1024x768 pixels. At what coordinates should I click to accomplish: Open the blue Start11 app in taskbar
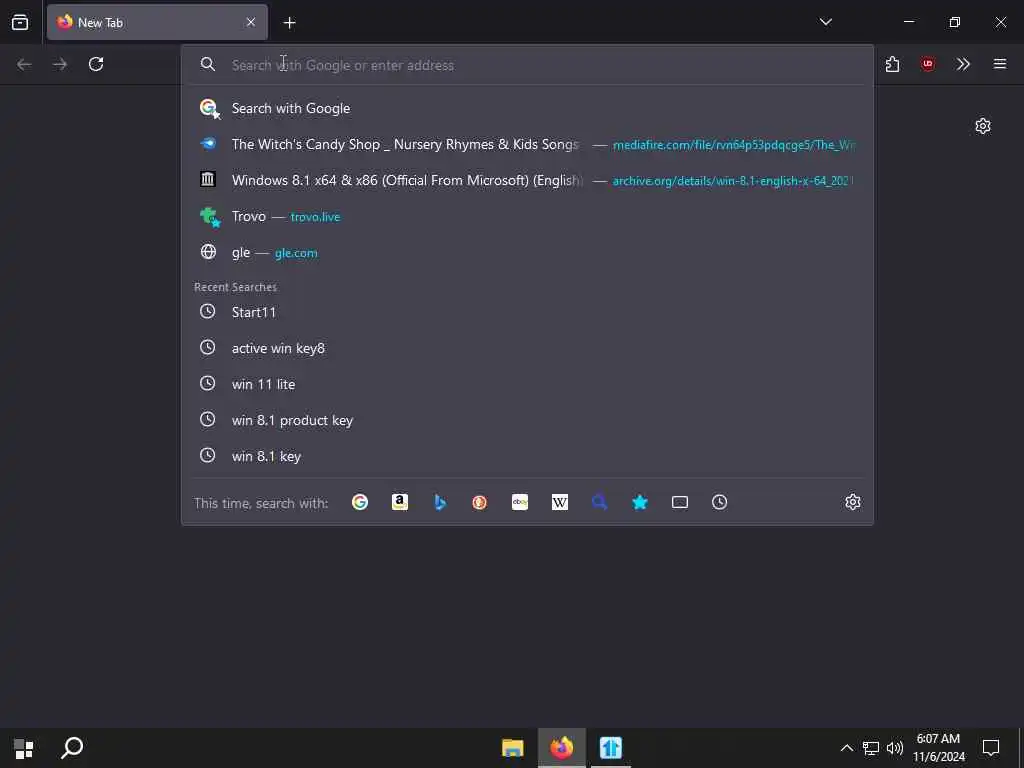(611, 748)
